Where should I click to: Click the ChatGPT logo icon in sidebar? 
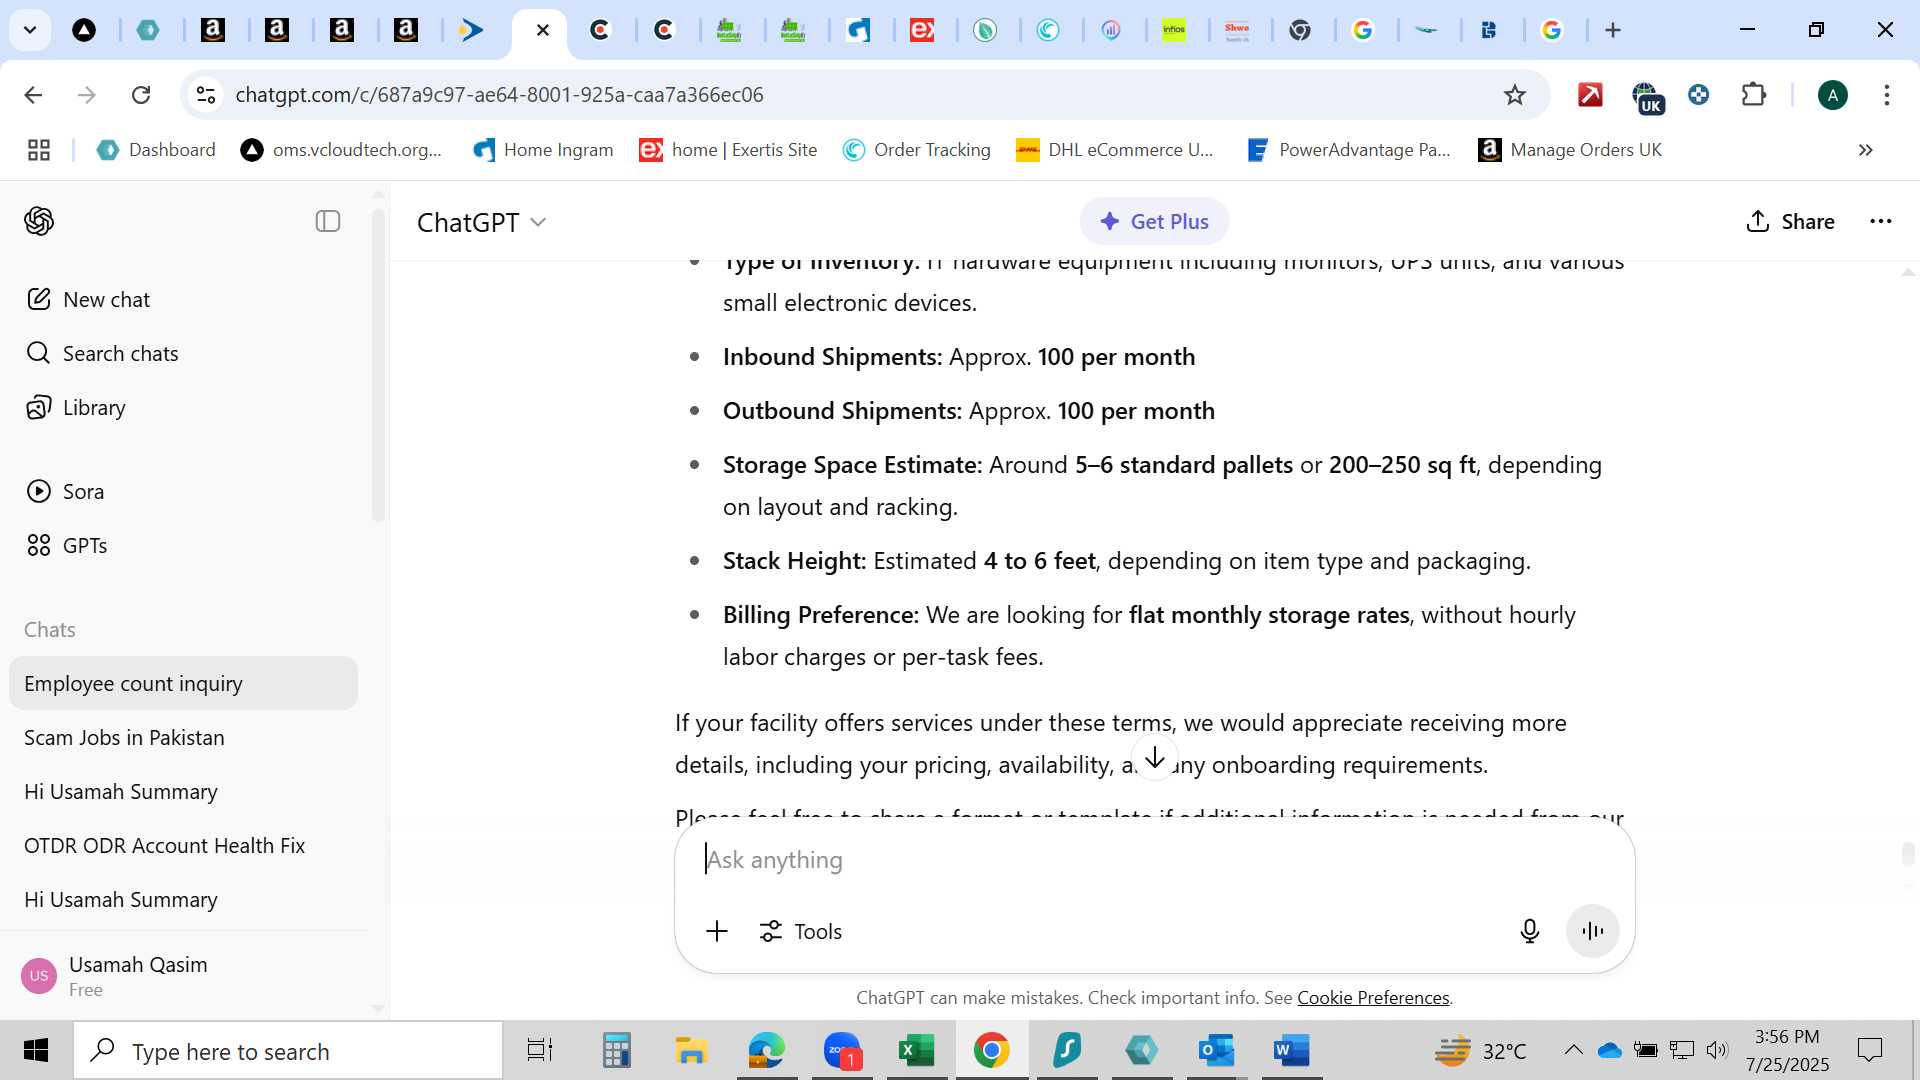39,221
